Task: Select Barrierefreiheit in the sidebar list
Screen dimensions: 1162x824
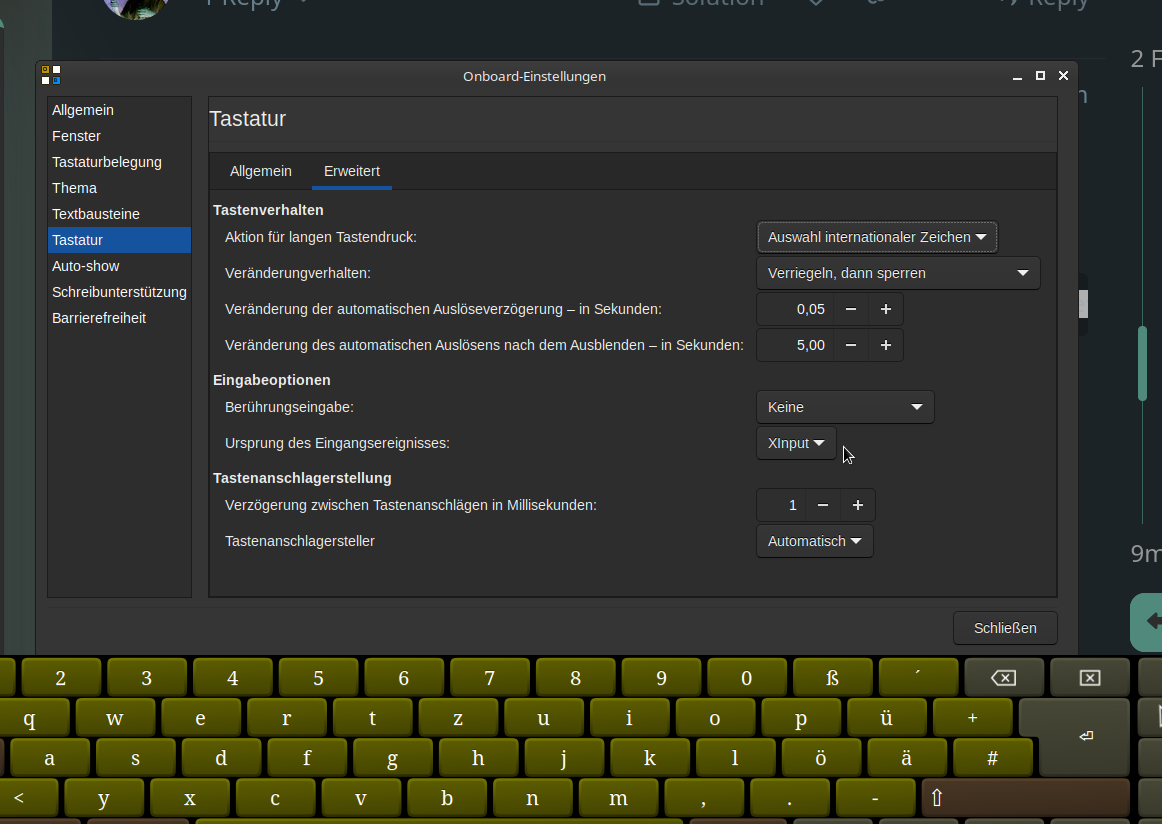Action: pos(99,318)
